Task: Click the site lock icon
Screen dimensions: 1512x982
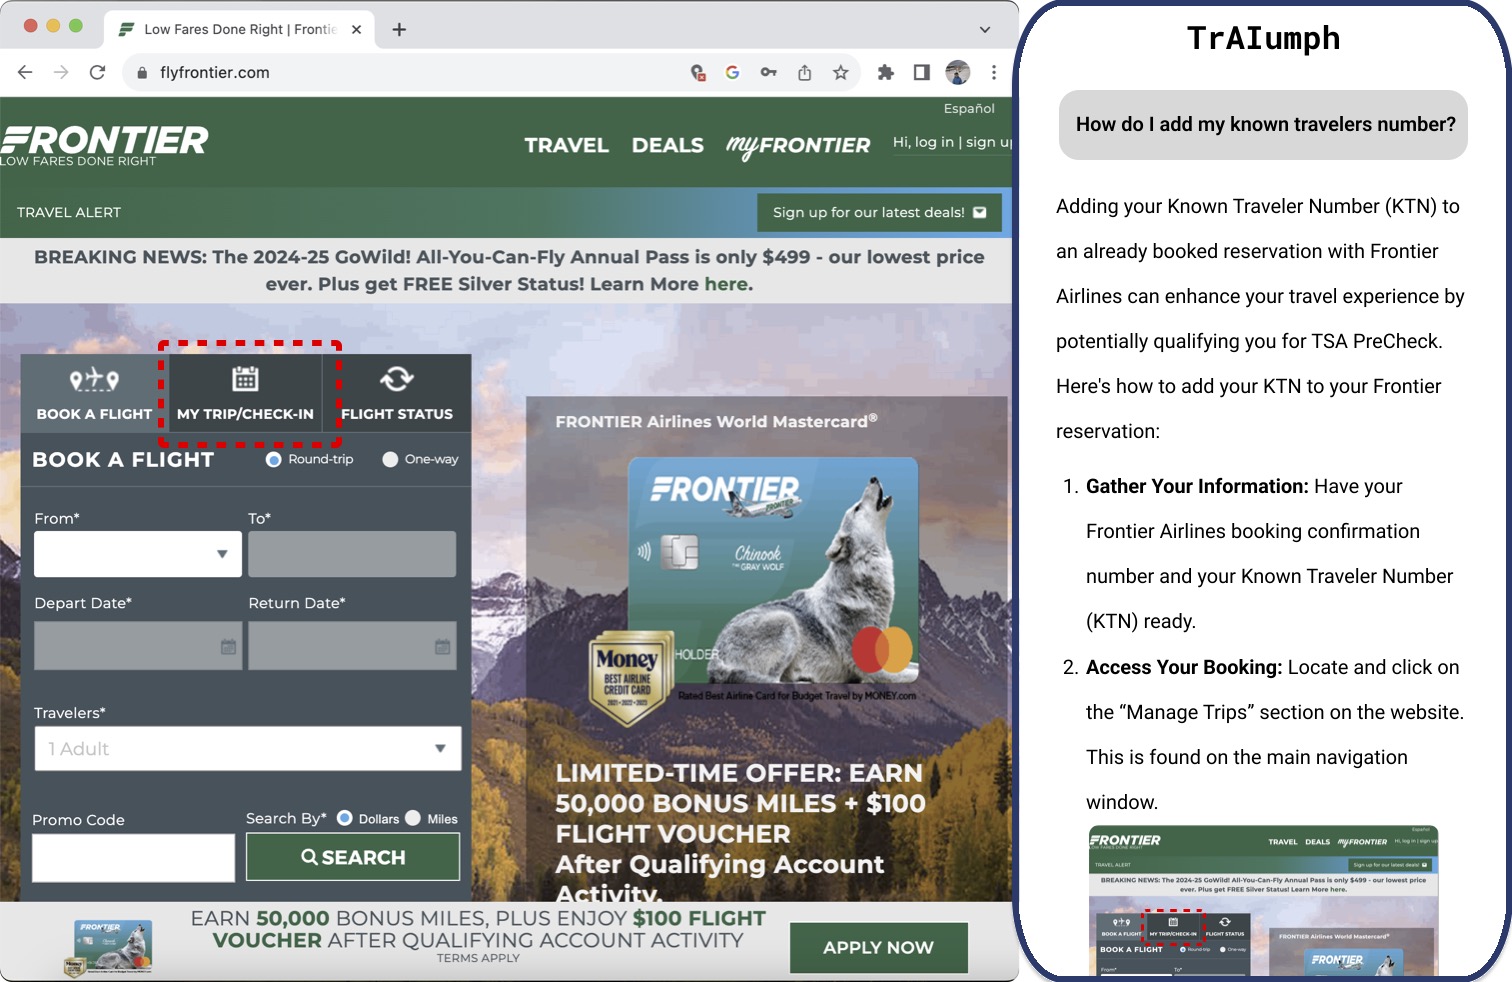Action: (141, 72)
